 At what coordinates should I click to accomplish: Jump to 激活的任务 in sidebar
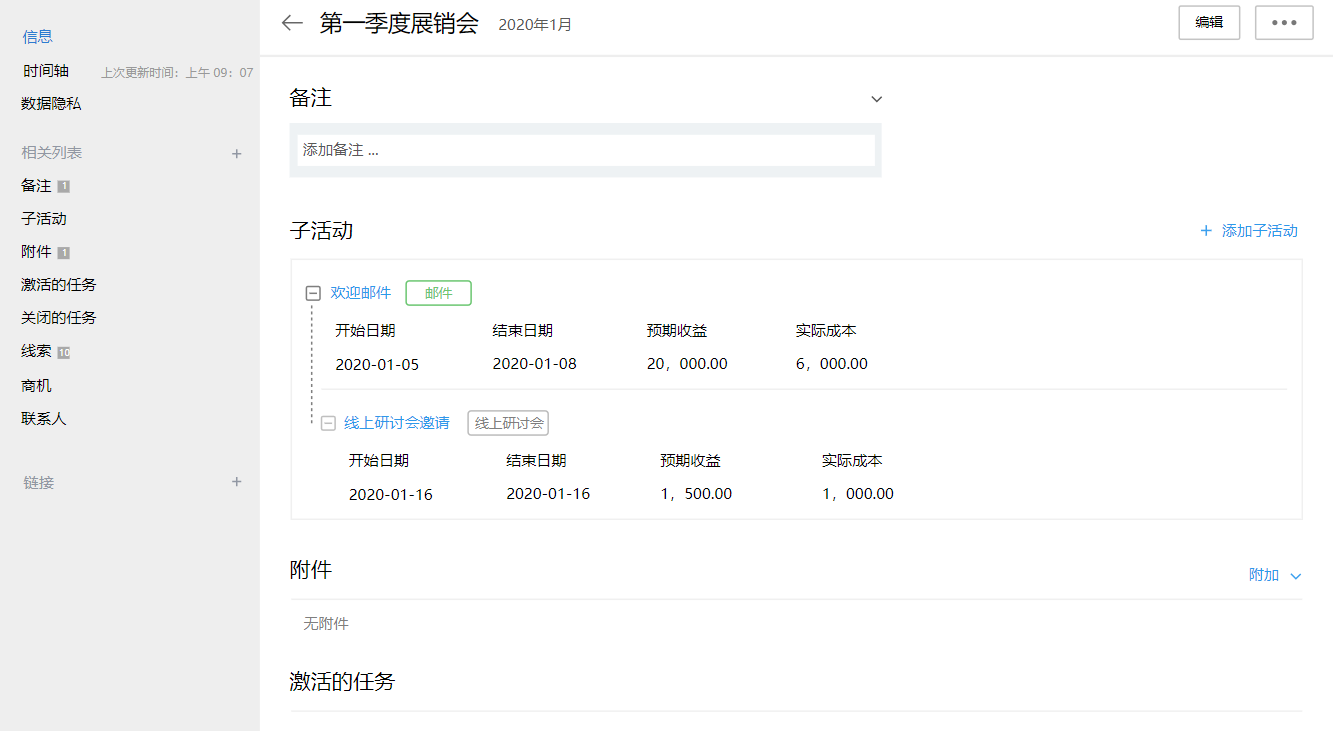tap(59, 285)
